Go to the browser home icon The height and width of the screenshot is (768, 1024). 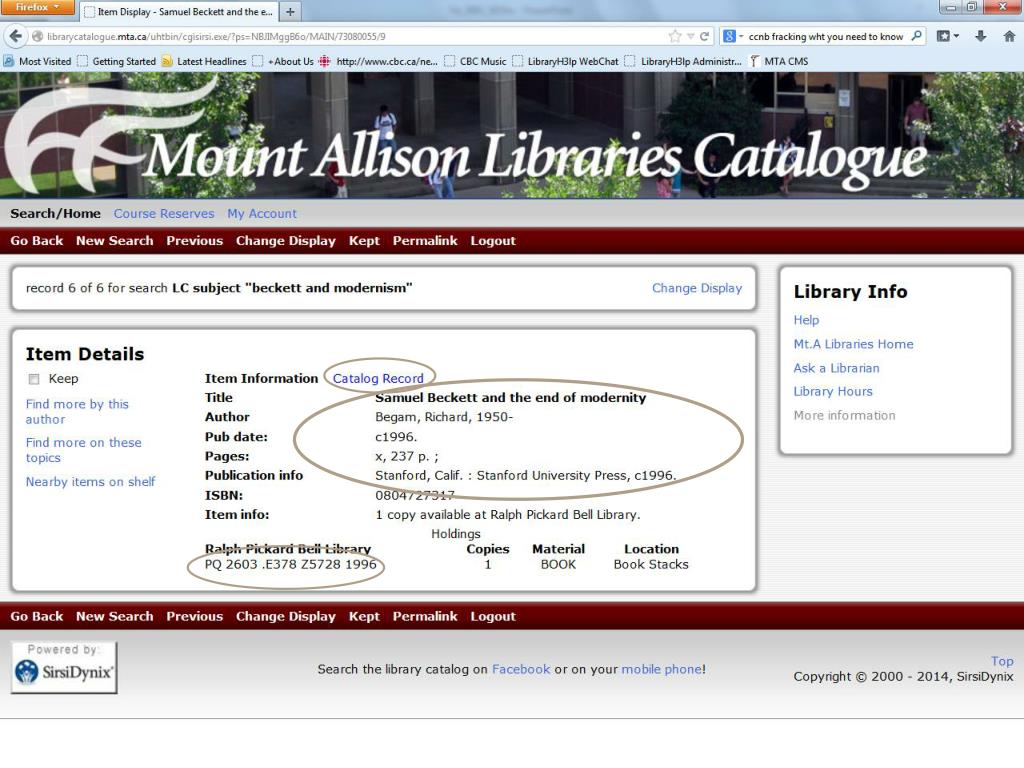1009,37
